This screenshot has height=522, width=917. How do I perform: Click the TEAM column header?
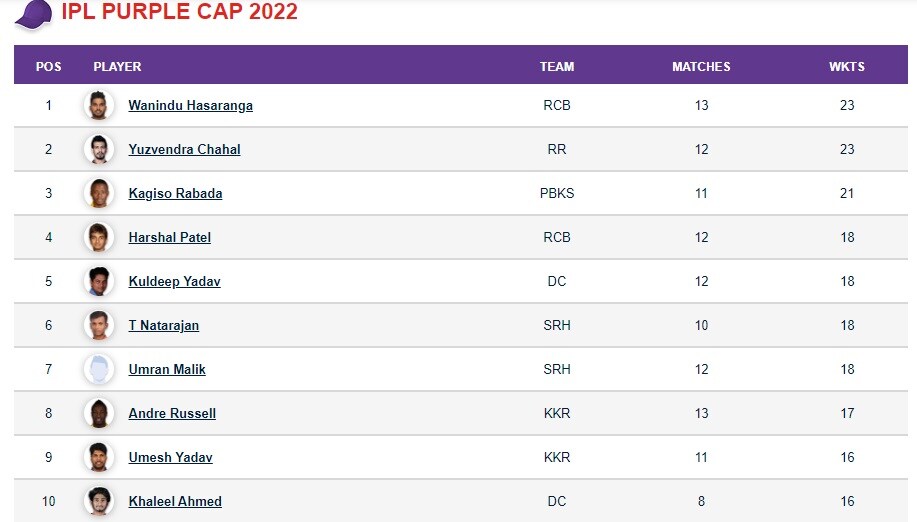click(x=557, y=67)
